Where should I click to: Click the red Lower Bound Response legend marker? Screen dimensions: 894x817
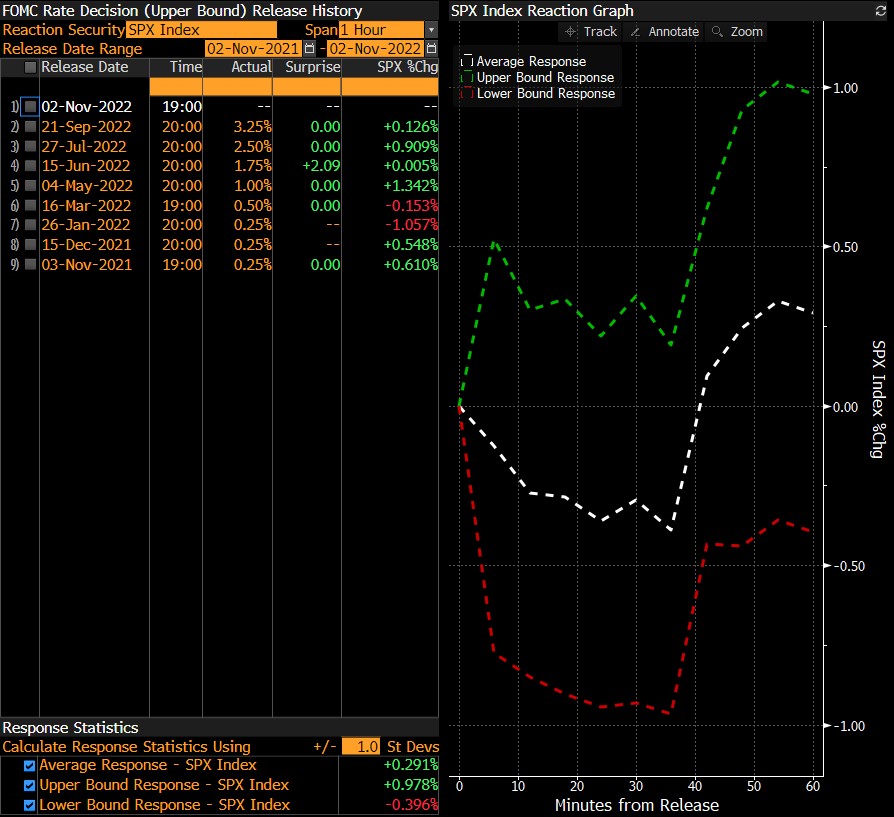pyautogui.click(x=466, y=93)
